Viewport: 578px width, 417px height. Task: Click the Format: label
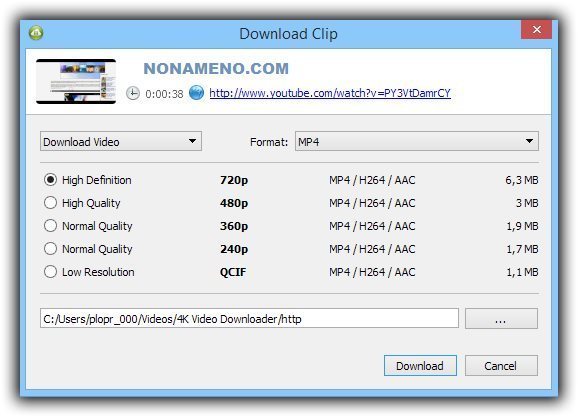(x=269, y=142)
